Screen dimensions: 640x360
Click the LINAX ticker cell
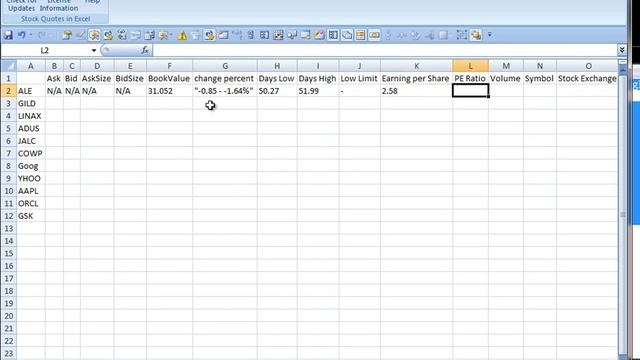click(x=31, y=116)
